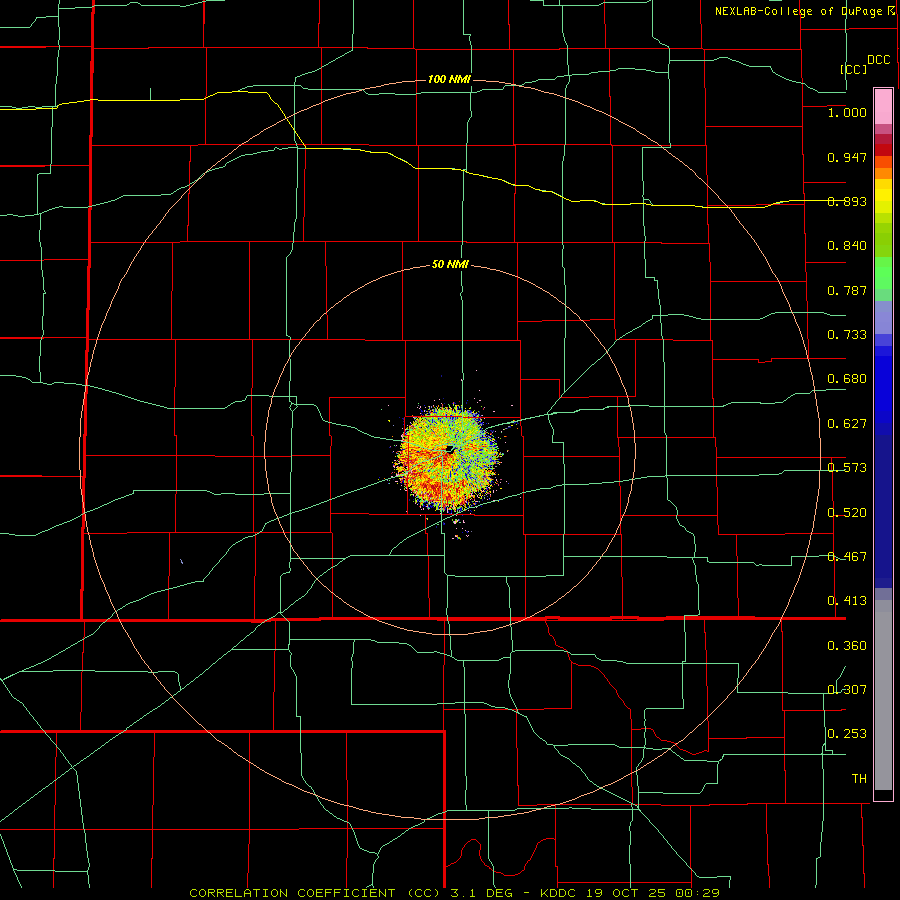This screenshot has height=900, width=900.
Task: Select the 1.000 value on the color scale
Action: coord(847,112)
